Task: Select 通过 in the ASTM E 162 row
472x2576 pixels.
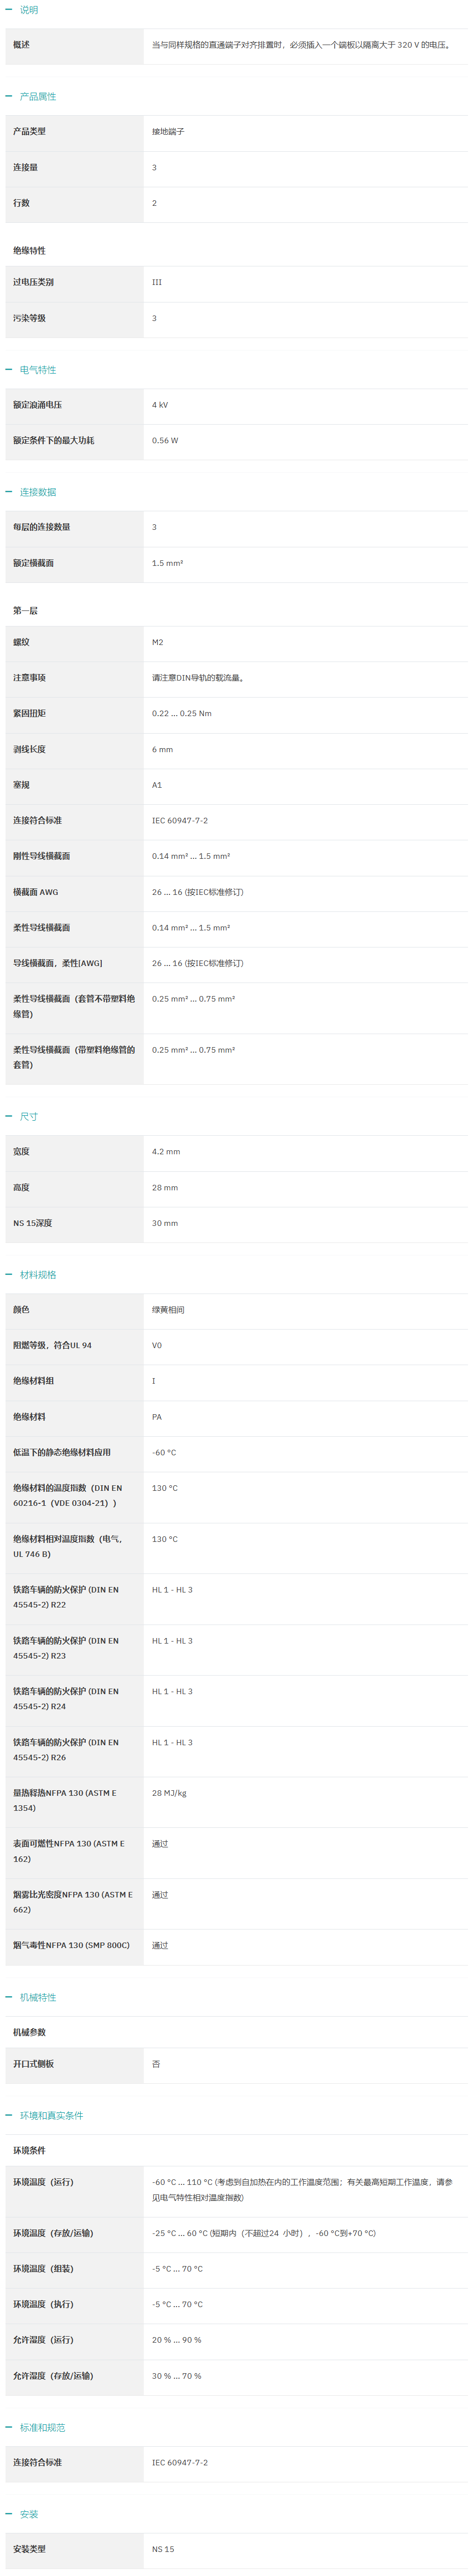Action: tap(160, 1843)
